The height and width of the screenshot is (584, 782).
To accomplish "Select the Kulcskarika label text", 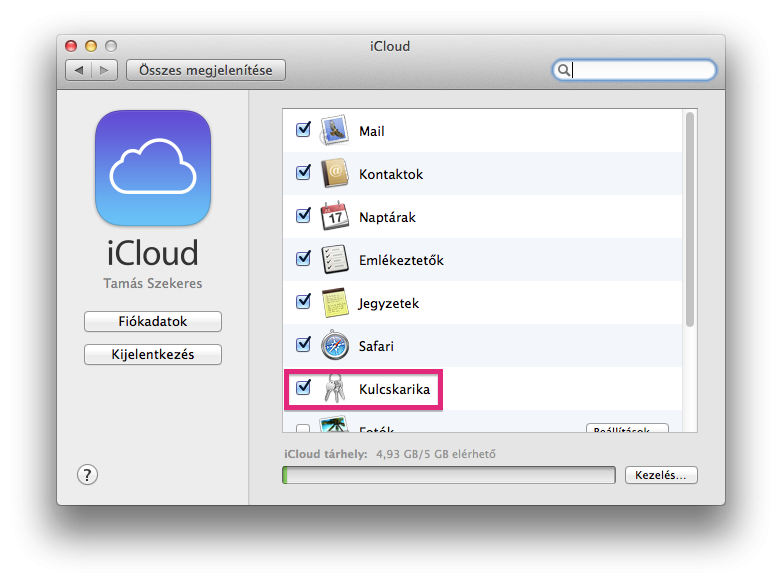I will 394,389.
